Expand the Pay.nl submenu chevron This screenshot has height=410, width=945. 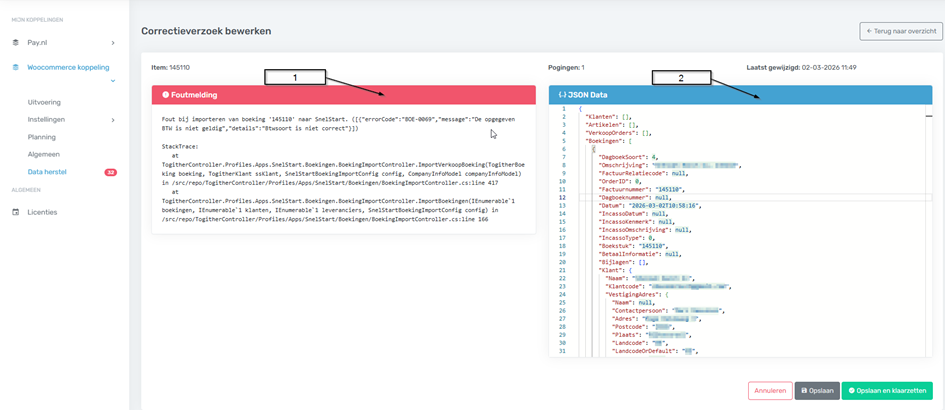tap(113, 43)
